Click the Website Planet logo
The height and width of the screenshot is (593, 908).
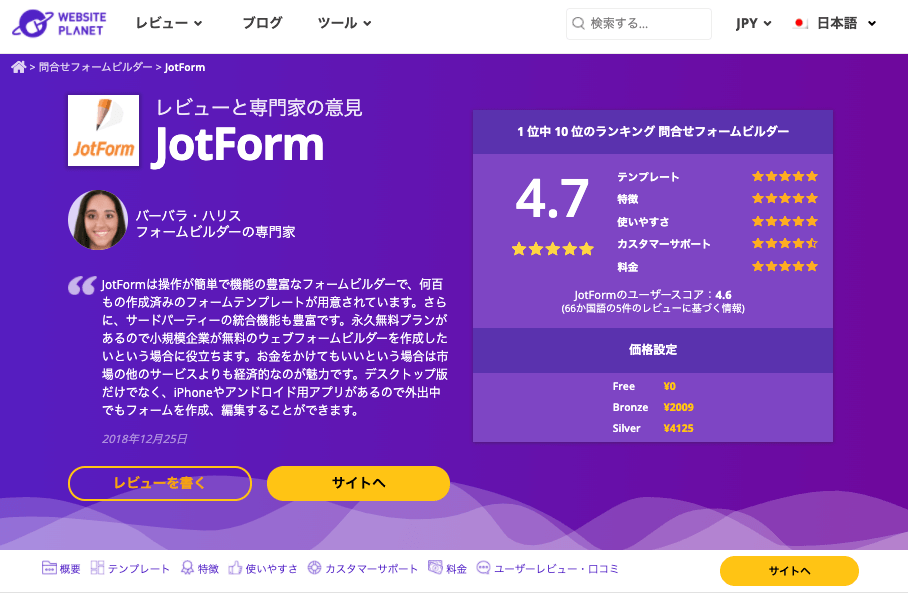click(59, 24)
